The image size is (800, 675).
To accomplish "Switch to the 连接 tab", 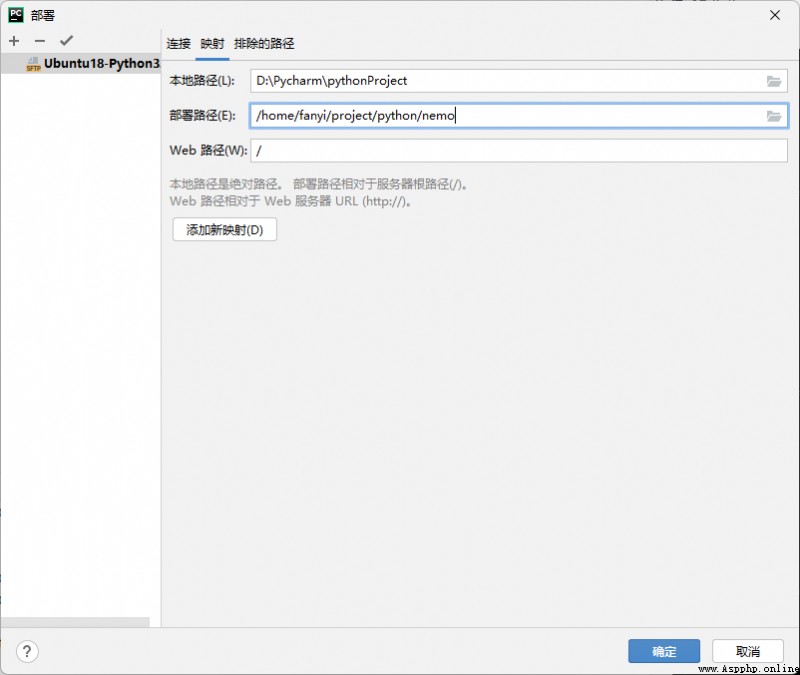I will point(179,43).
